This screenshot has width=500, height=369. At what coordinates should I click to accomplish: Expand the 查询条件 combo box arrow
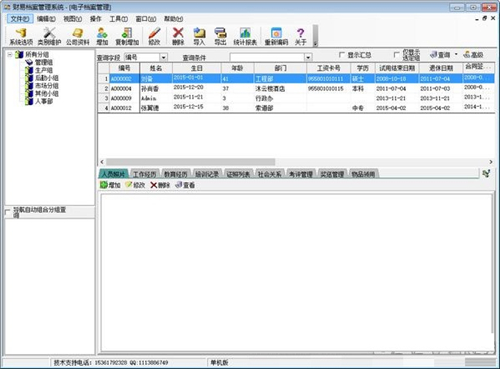coord(308,57)
